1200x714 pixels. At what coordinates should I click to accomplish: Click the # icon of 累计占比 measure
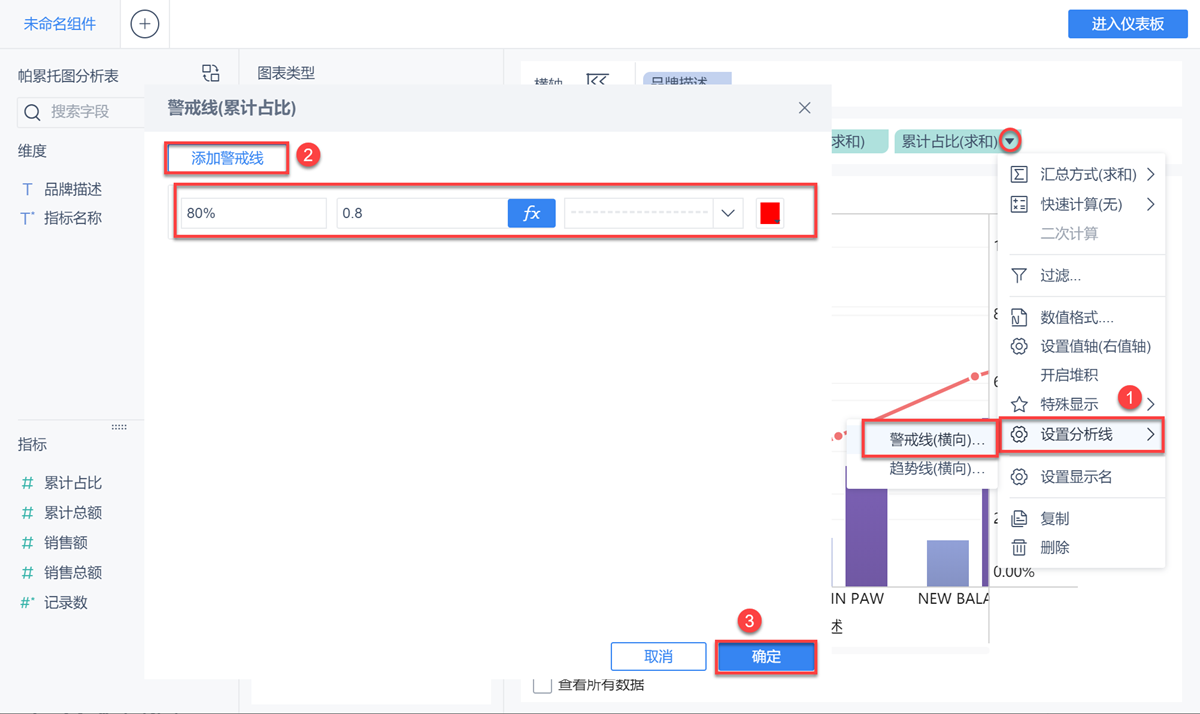(27, 483)
